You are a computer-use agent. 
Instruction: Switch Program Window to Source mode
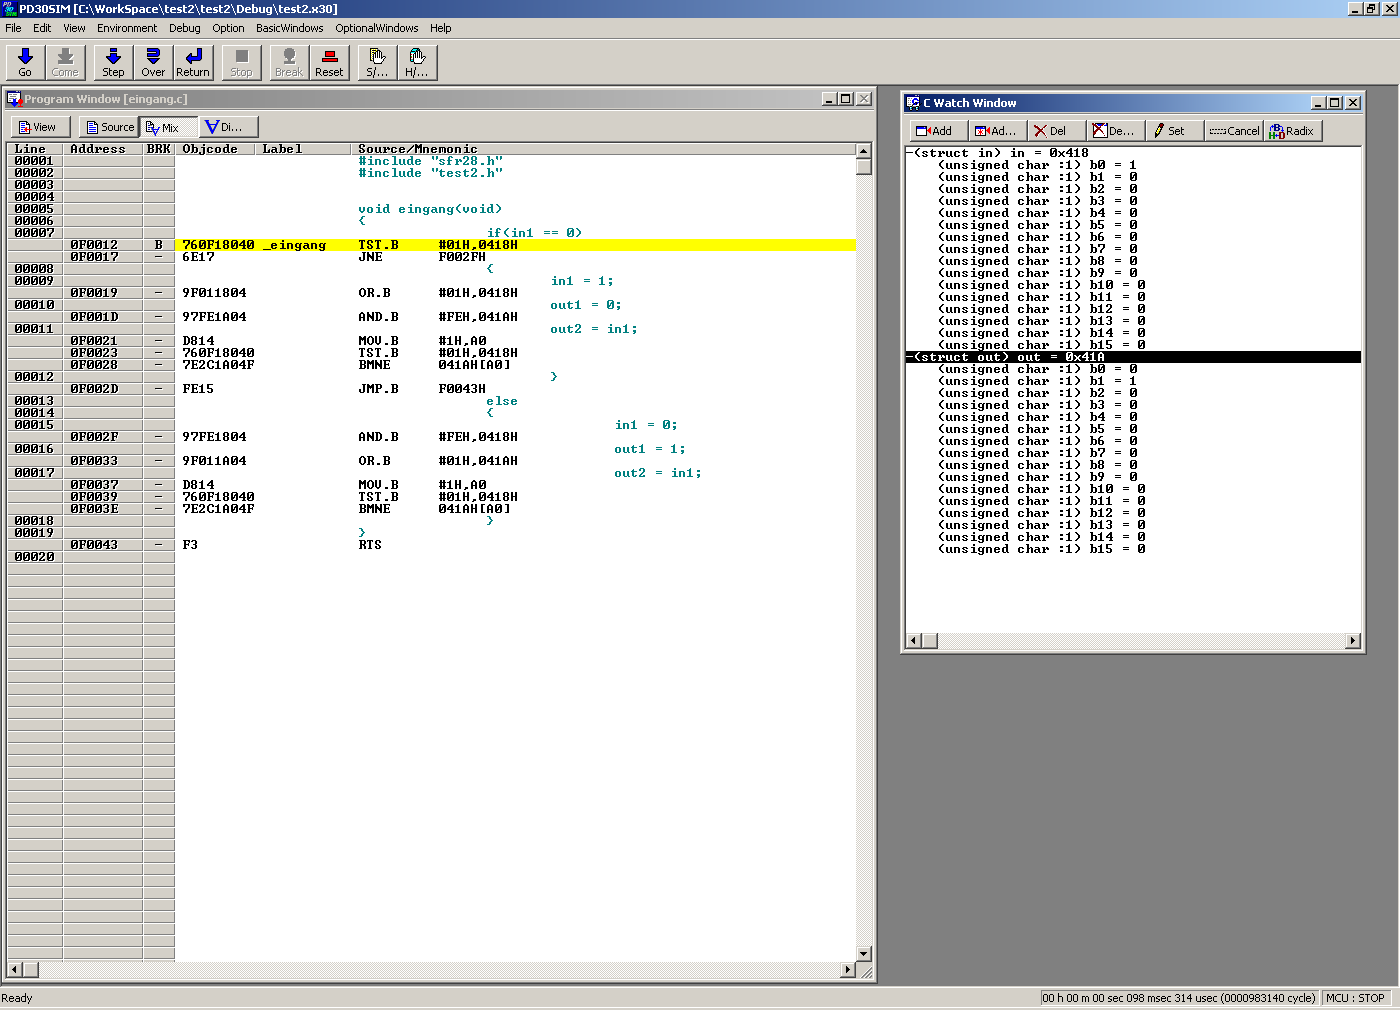coord(109,127)
